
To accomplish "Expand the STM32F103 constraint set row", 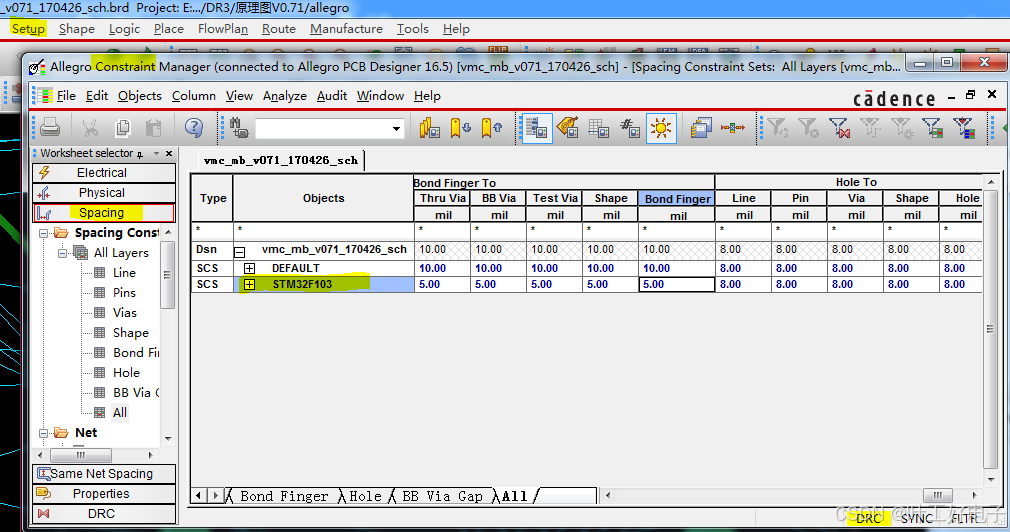I will 249,285.
